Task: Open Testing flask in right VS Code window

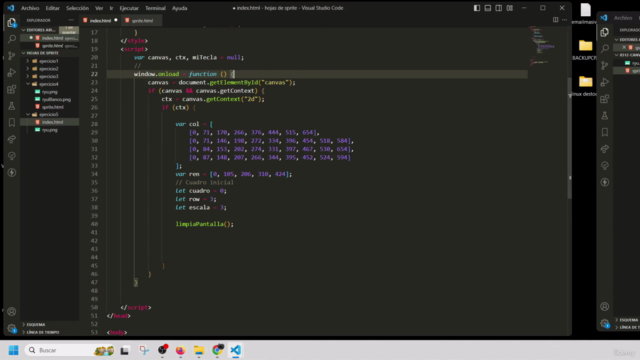Action: [604, 116]
